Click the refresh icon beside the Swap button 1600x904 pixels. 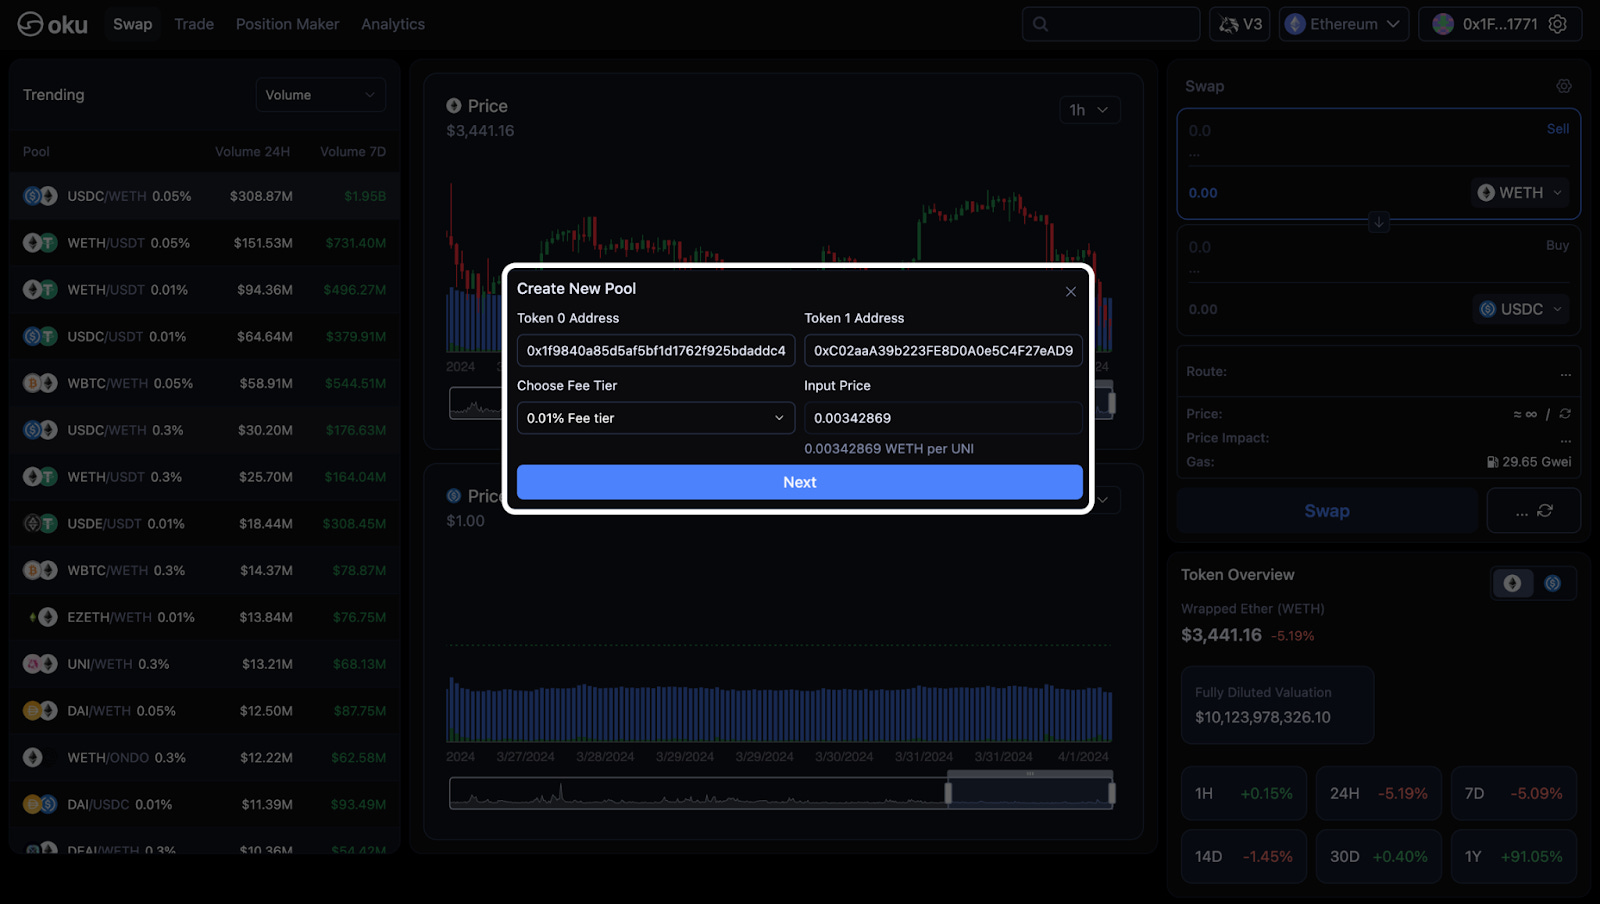pyautogui.click(x=1545, y=510)
